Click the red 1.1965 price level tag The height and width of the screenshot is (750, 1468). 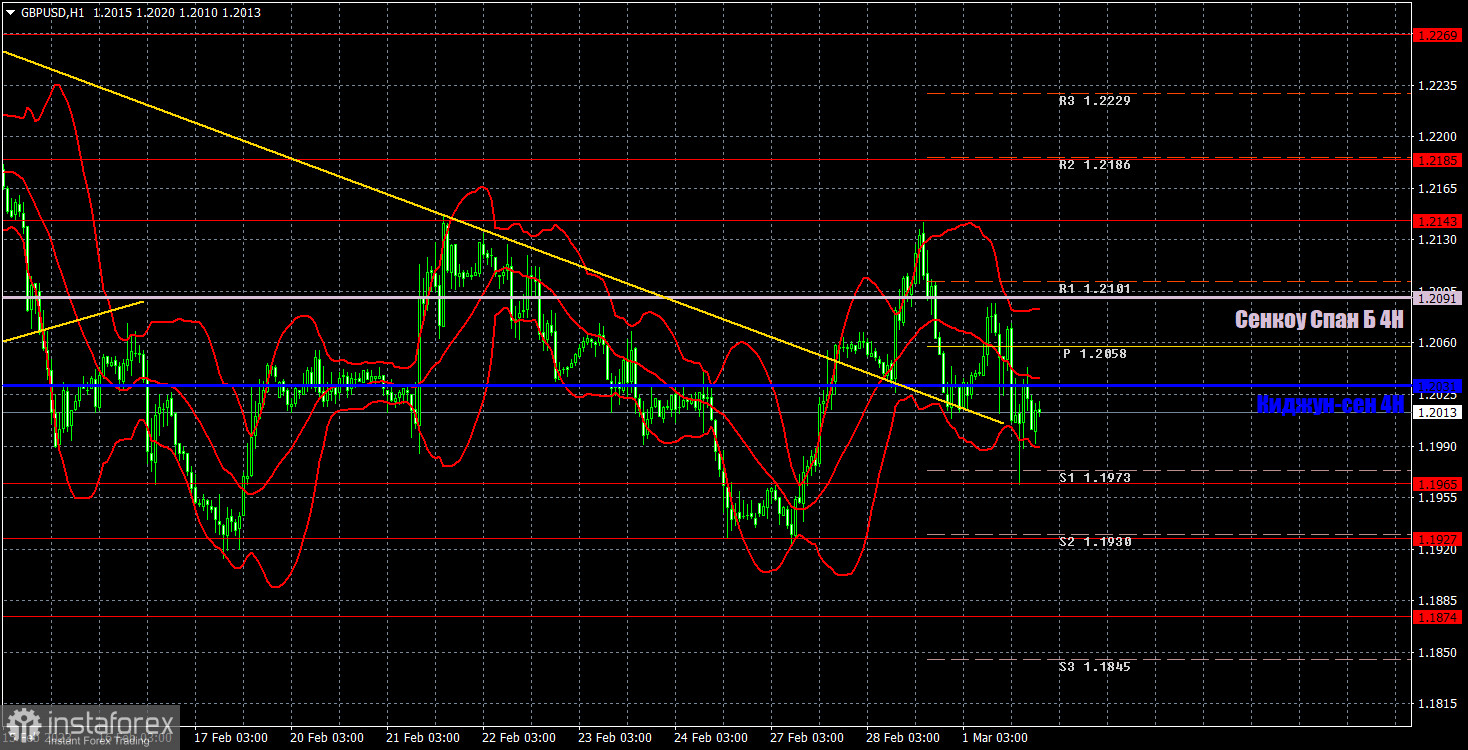pos(1439,484)
